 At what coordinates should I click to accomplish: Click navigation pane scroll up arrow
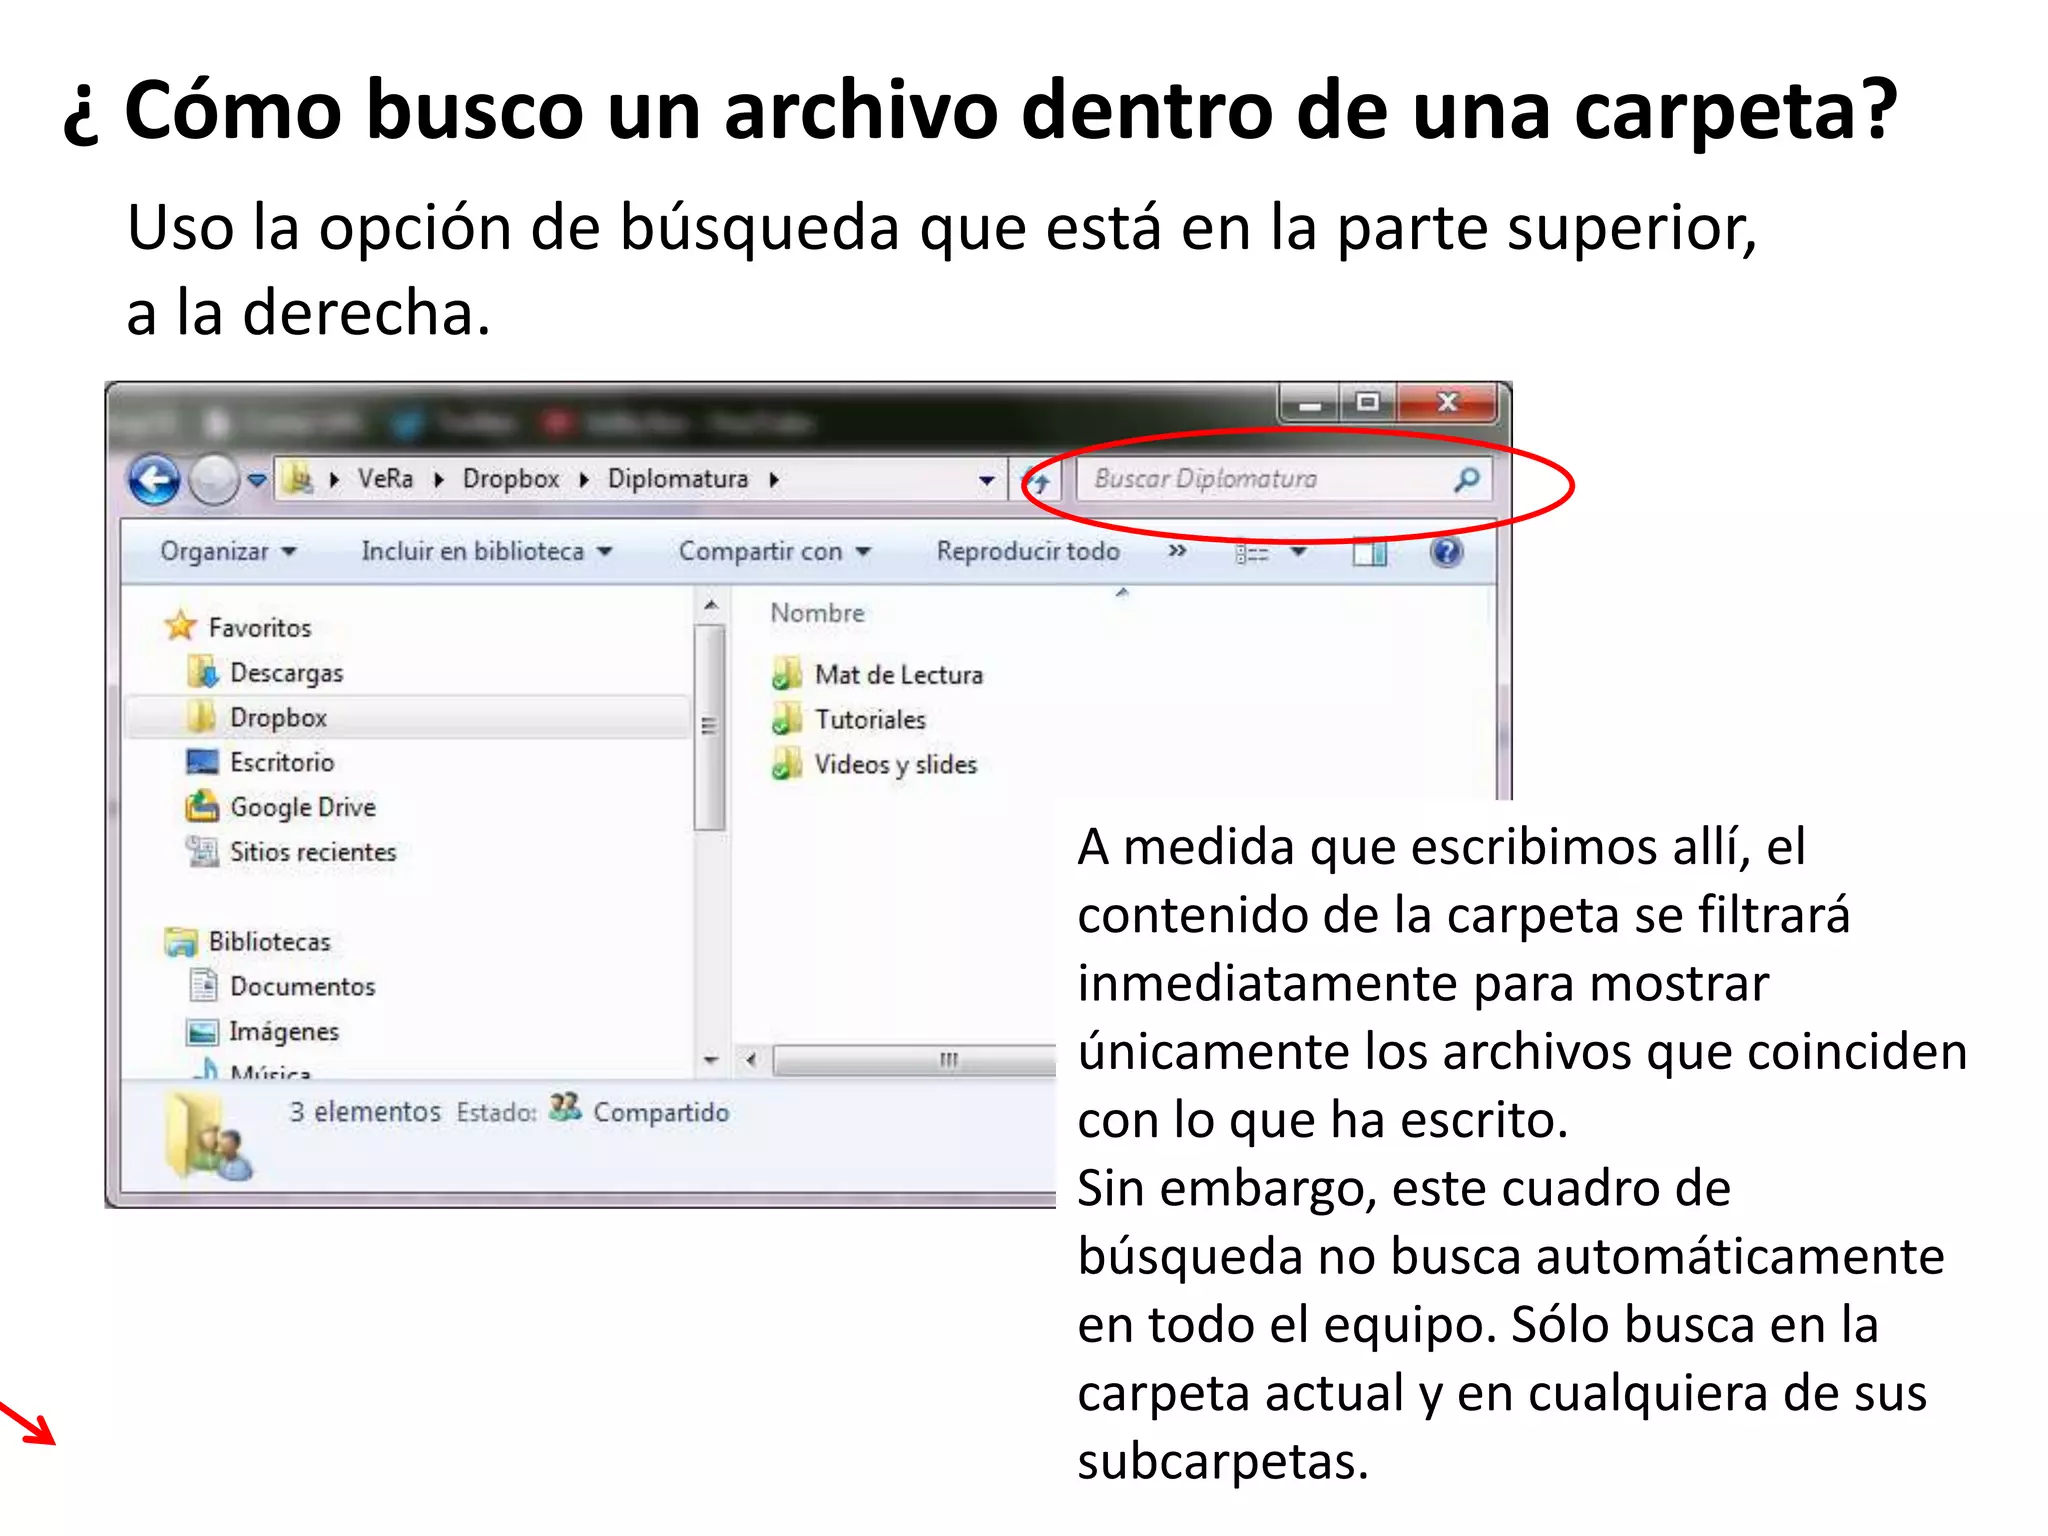(x=710, y=605)
